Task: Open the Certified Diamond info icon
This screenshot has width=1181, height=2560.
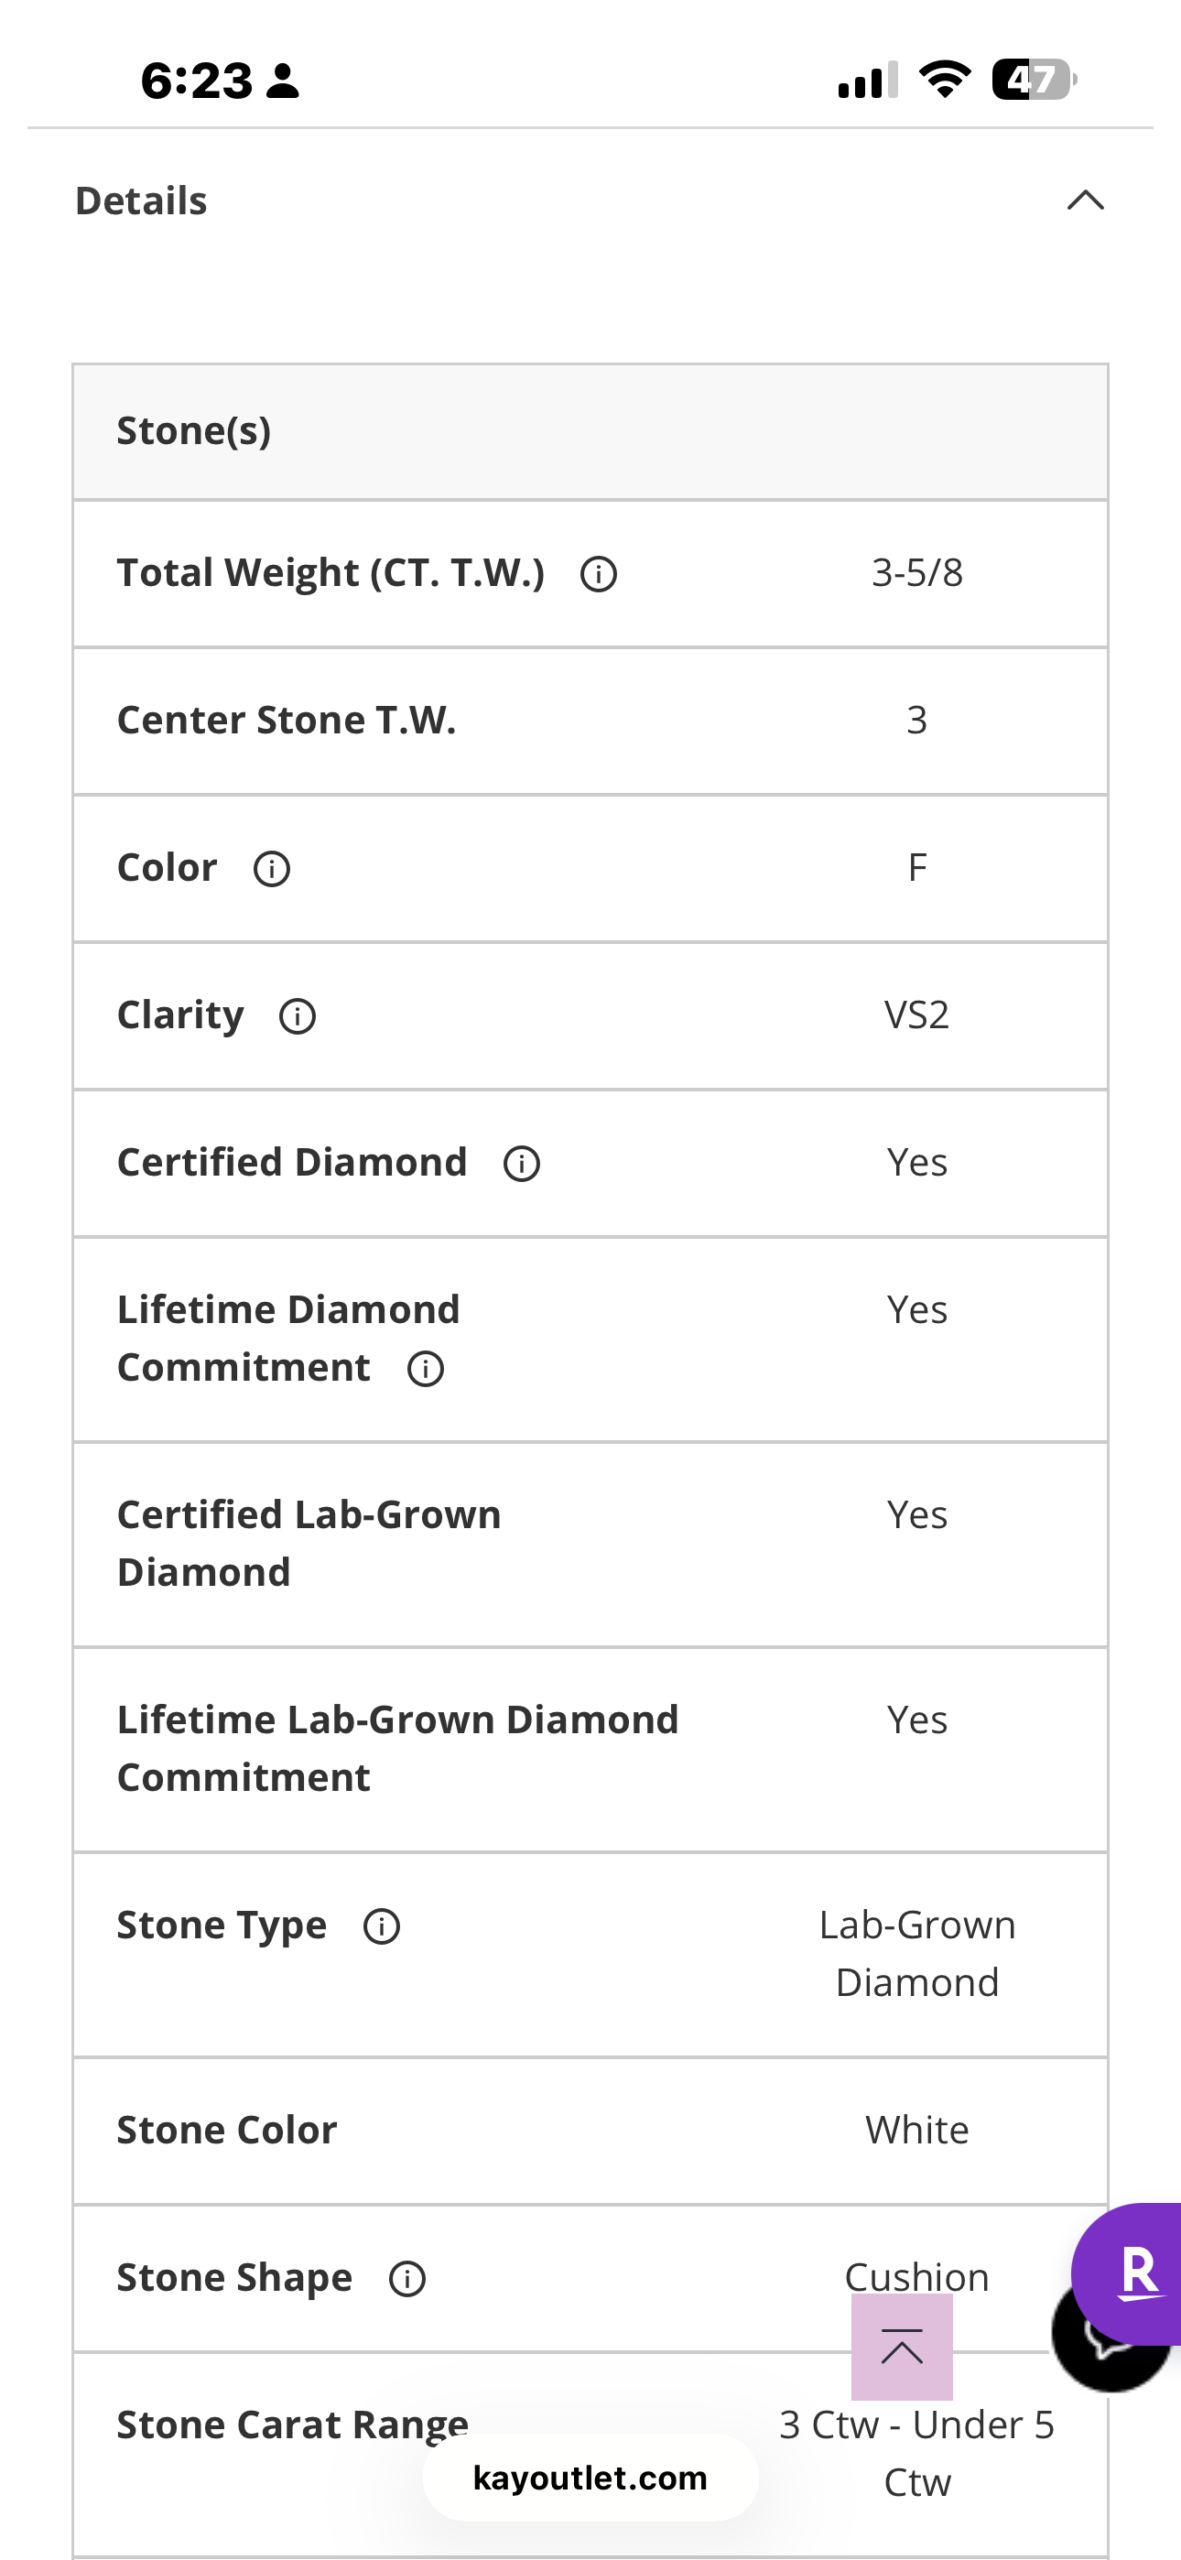Action: point(521,1163)
